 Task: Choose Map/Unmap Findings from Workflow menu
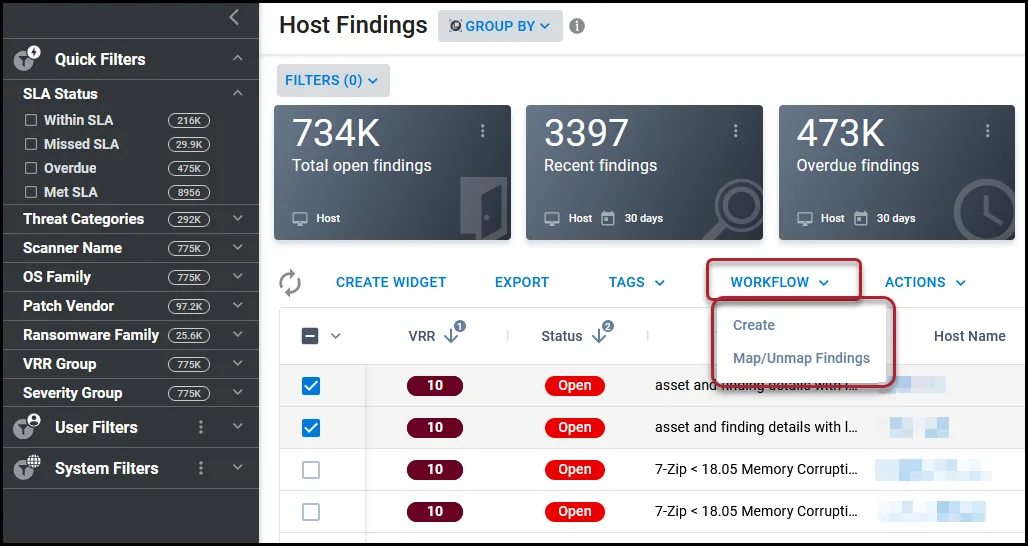click(x=801, y=358)
